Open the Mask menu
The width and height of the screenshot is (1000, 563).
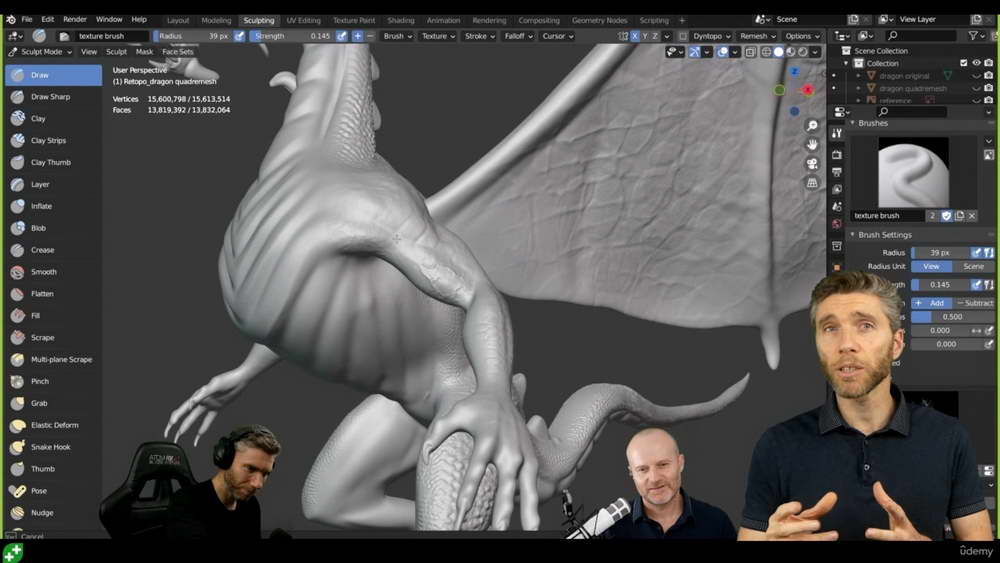(x=144, y=52)
